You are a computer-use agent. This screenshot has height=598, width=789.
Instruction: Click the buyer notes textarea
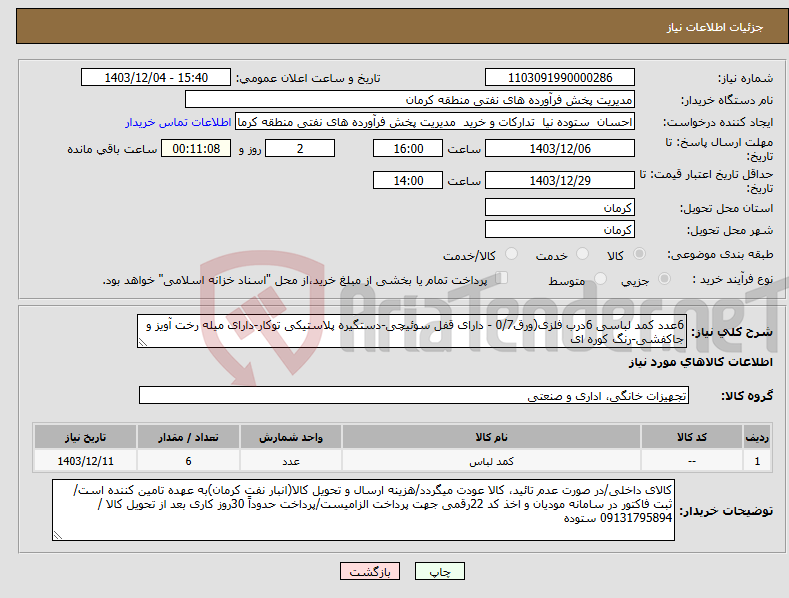point(363,510)
